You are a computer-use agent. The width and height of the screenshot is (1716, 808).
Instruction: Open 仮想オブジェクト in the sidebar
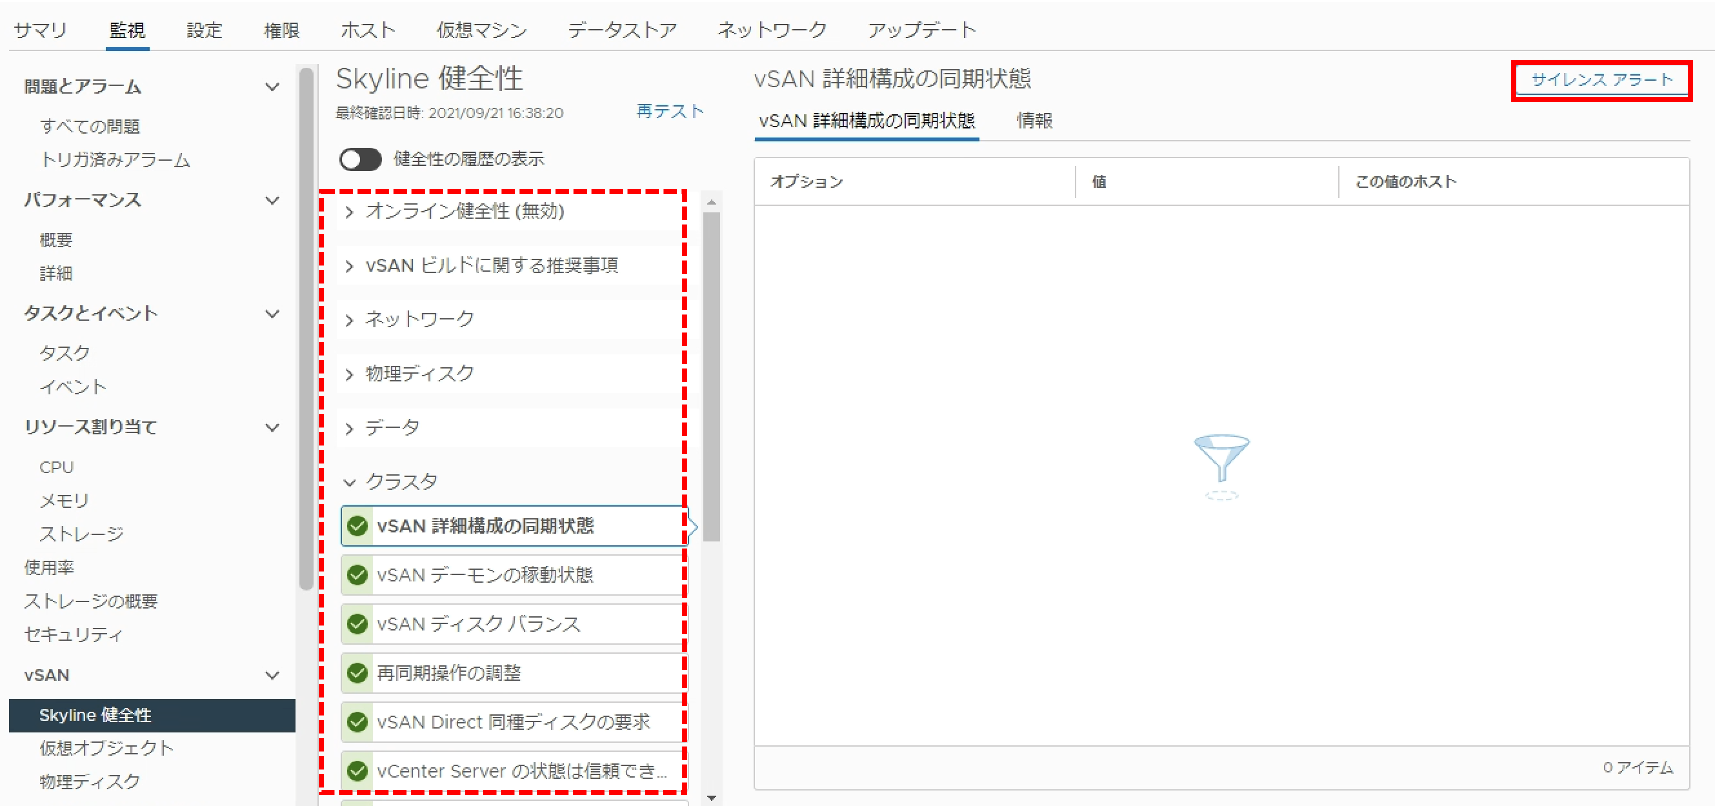tap(106, 748)
